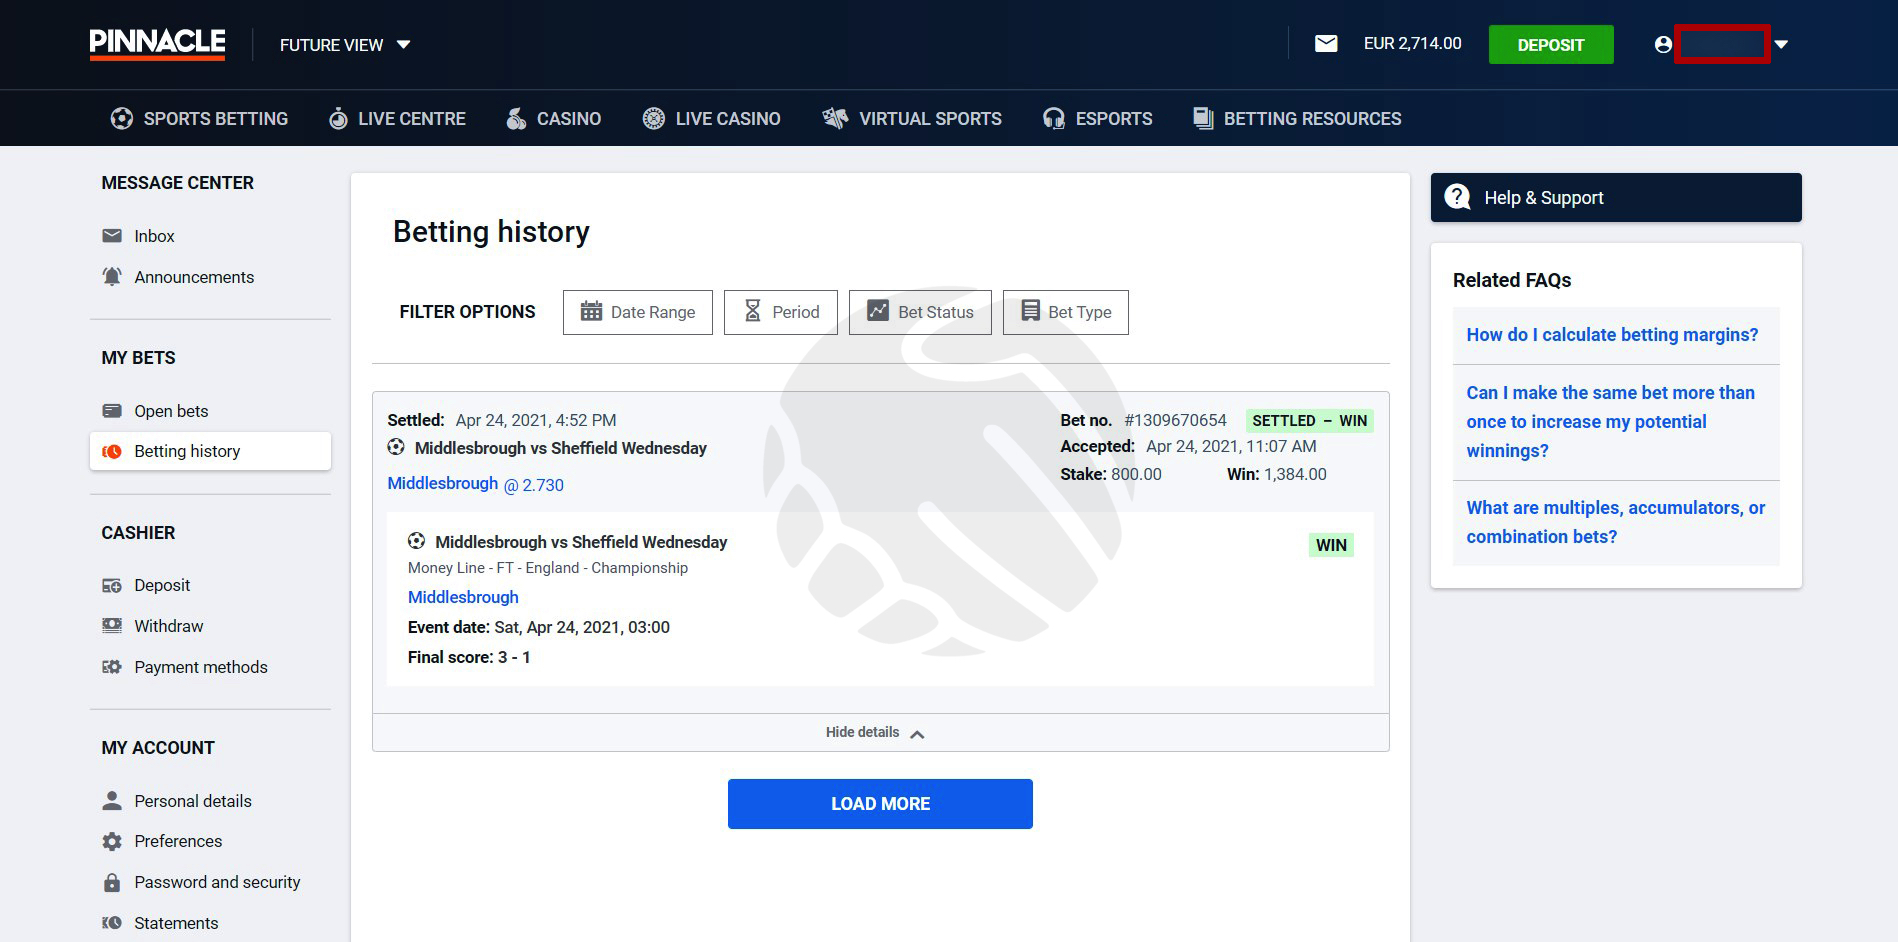
Task: Click the Open bets ticket icon
Action: pos(112,411)
